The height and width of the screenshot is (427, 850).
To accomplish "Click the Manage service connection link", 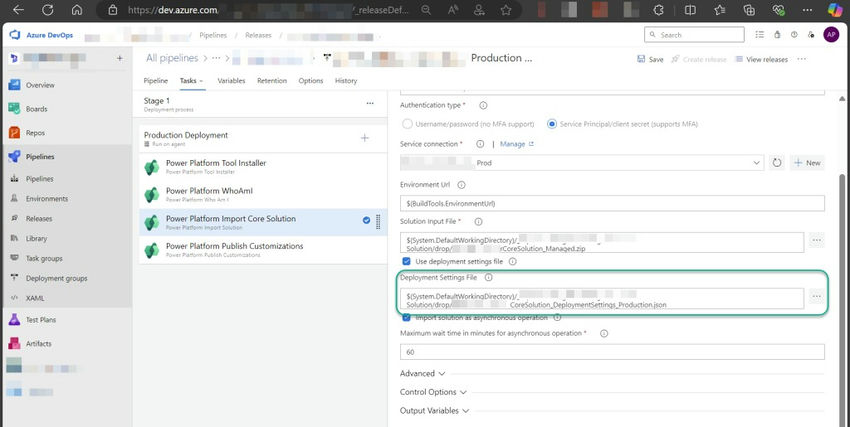I will (517, 144).
